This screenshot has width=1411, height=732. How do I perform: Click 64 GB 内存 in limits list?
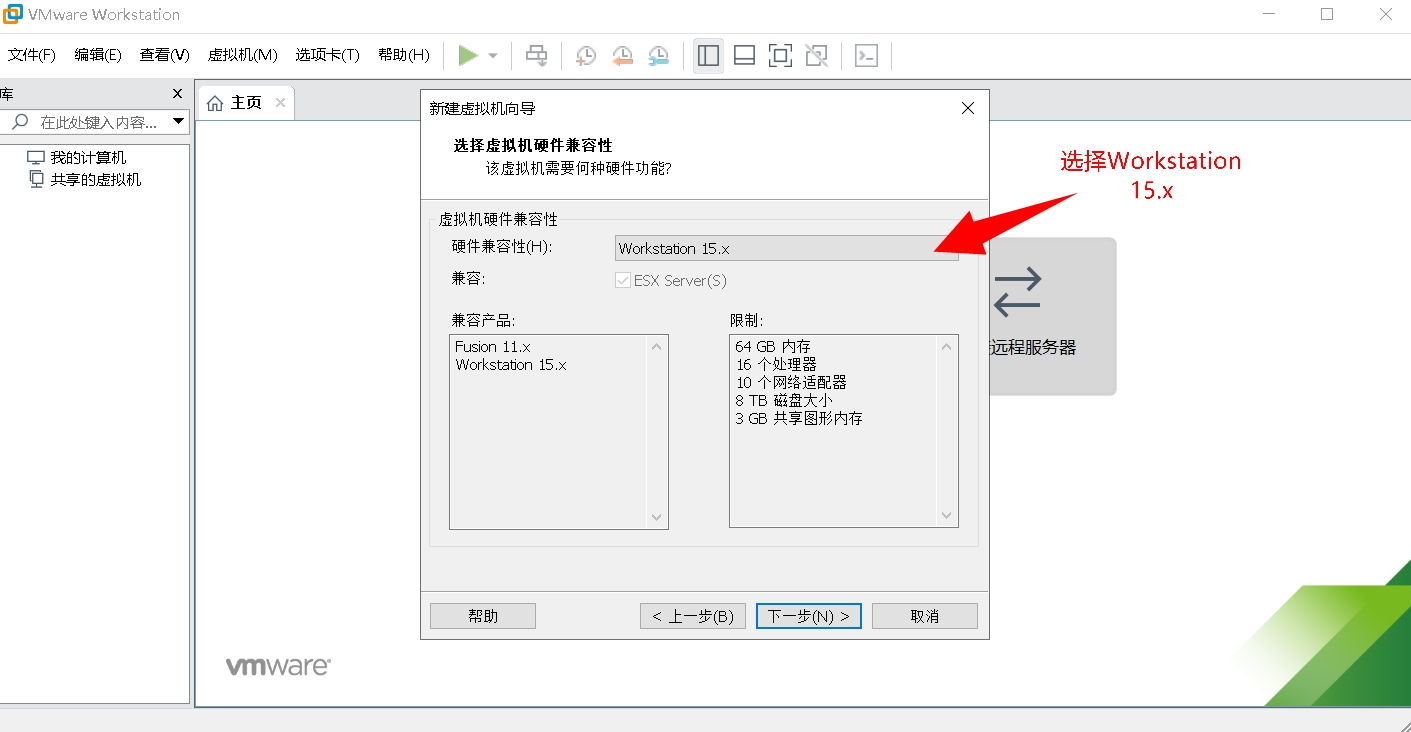click(773, 347)
